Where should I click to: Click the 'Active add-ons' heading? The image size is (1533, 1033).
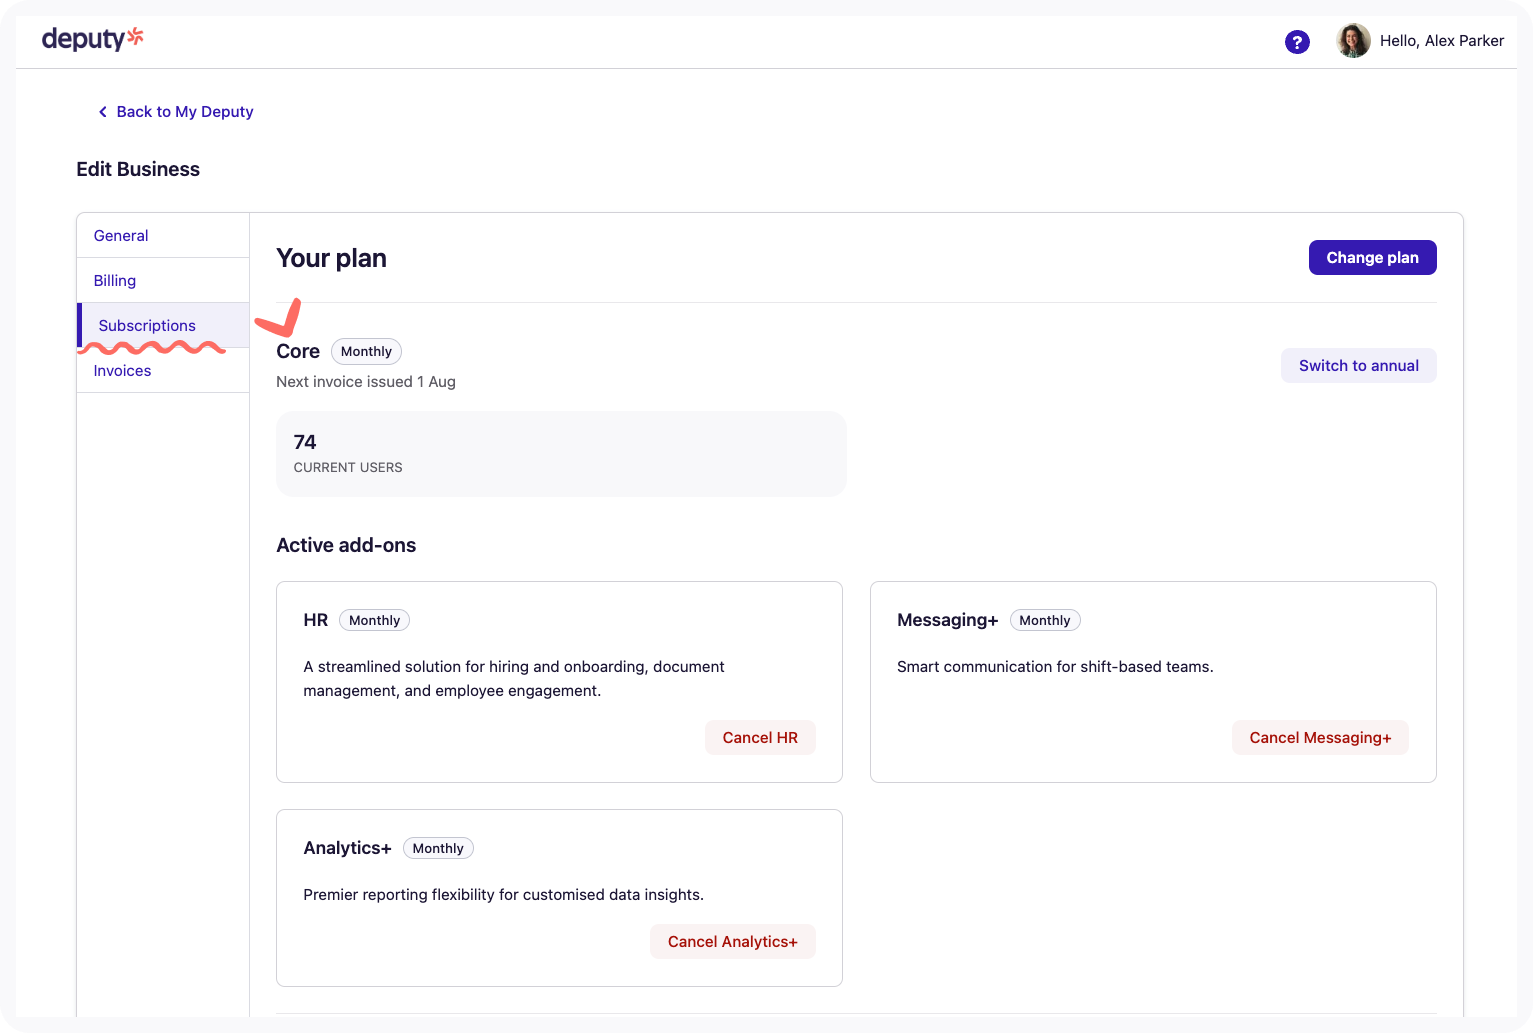tap(346, 545)
